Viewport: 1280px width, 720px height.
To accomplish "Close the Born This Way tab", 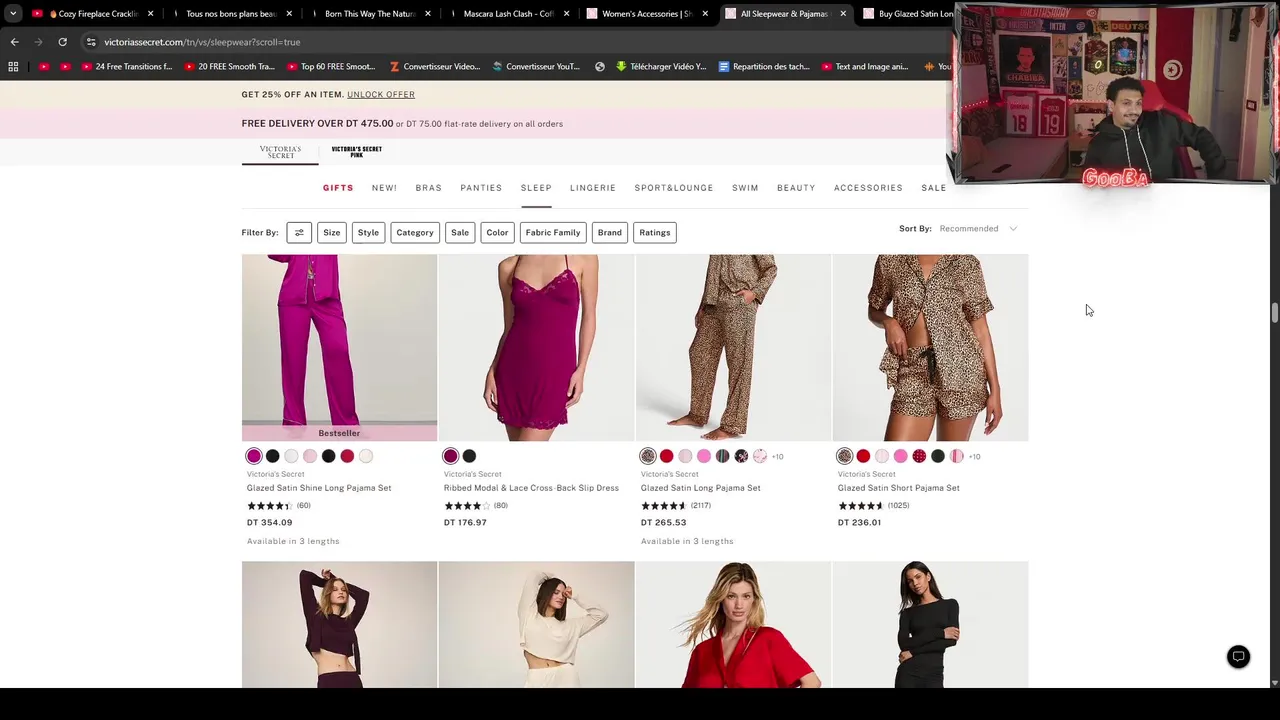I will click(427, 14).
